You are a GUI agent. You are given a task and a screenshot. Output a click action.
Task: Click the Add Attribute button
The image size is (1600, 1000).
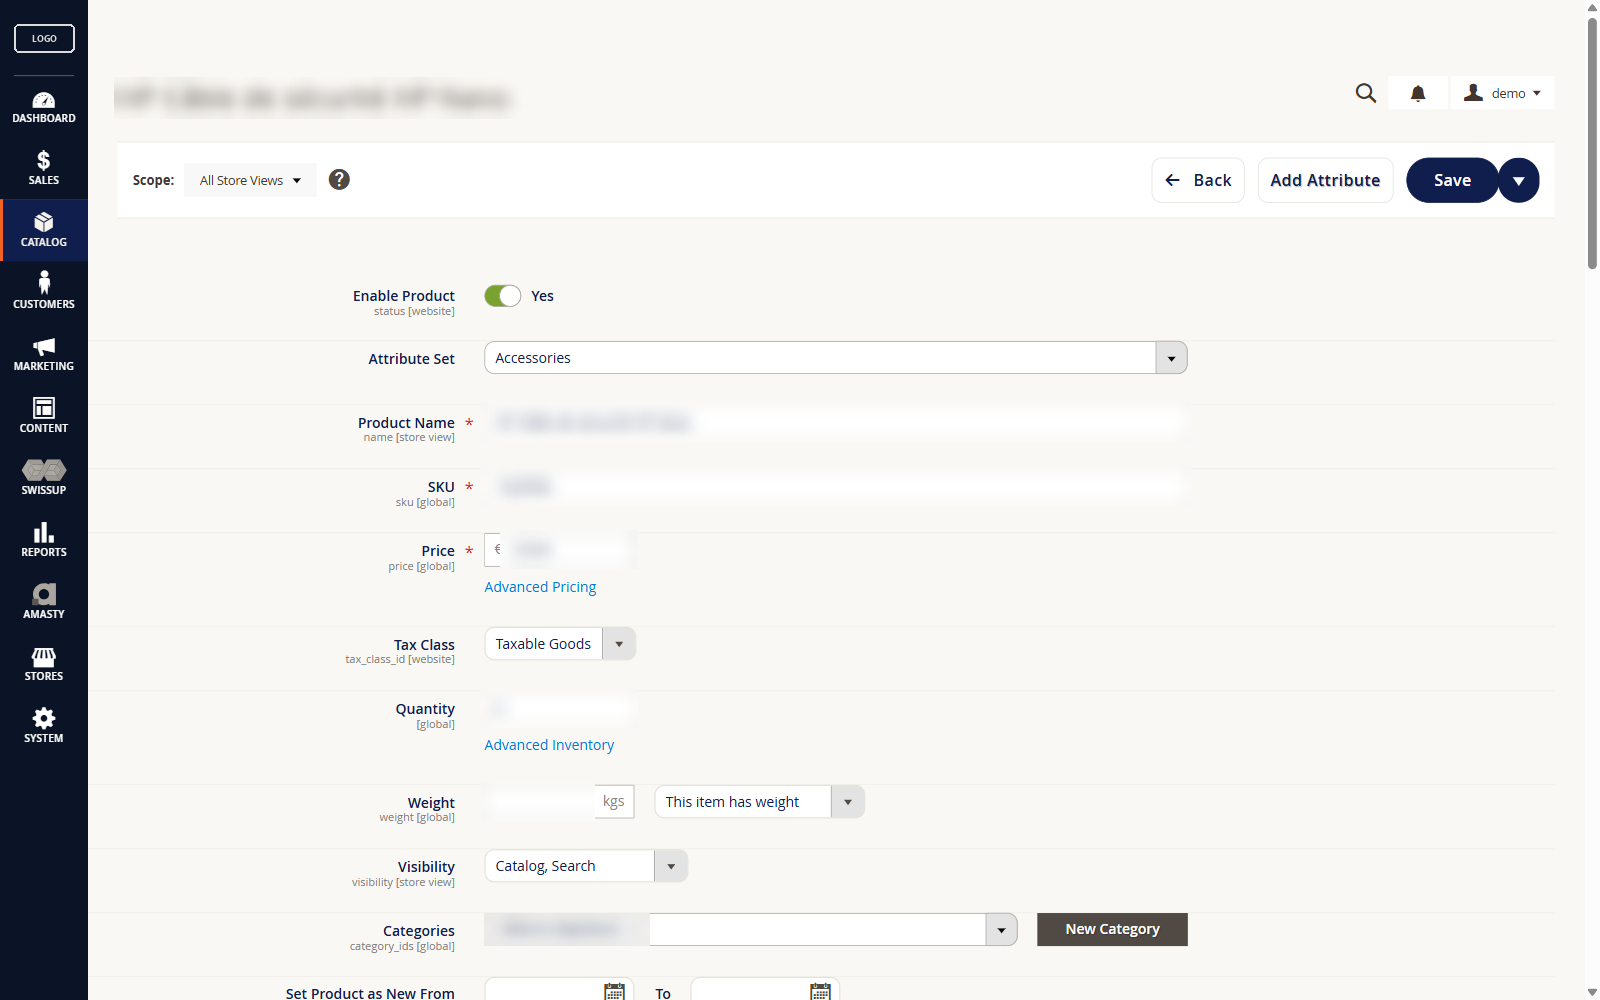coord(1325,180)
